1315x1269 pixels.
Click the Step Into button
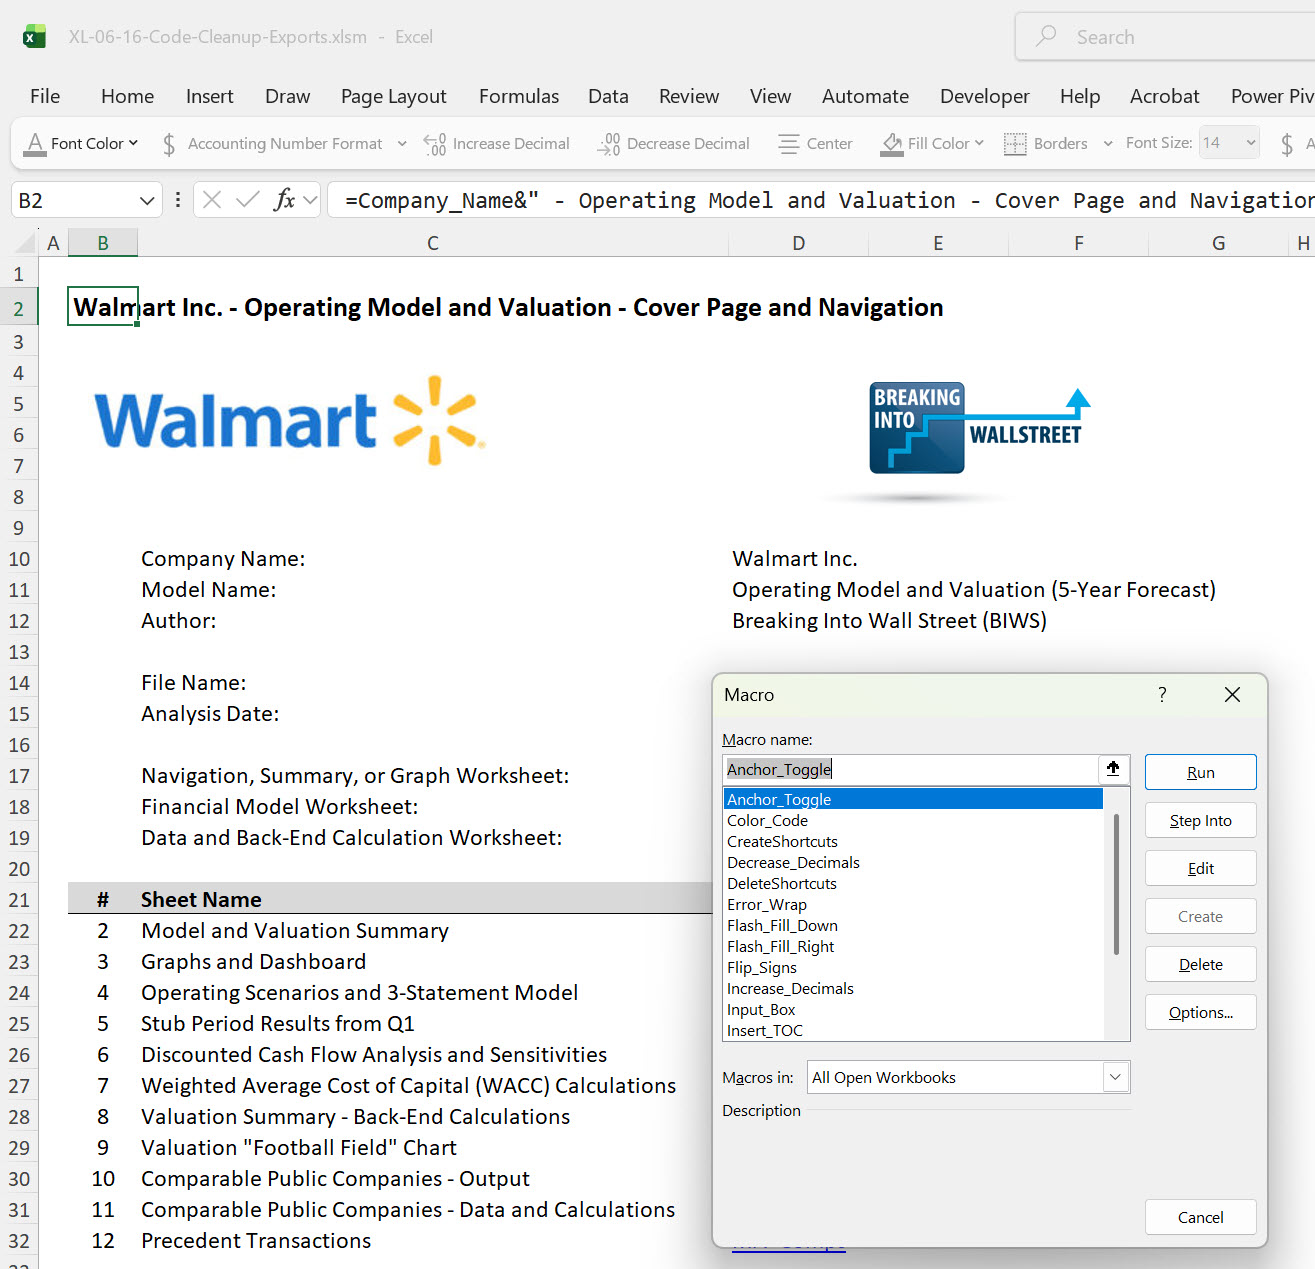tap(1201, 820)
